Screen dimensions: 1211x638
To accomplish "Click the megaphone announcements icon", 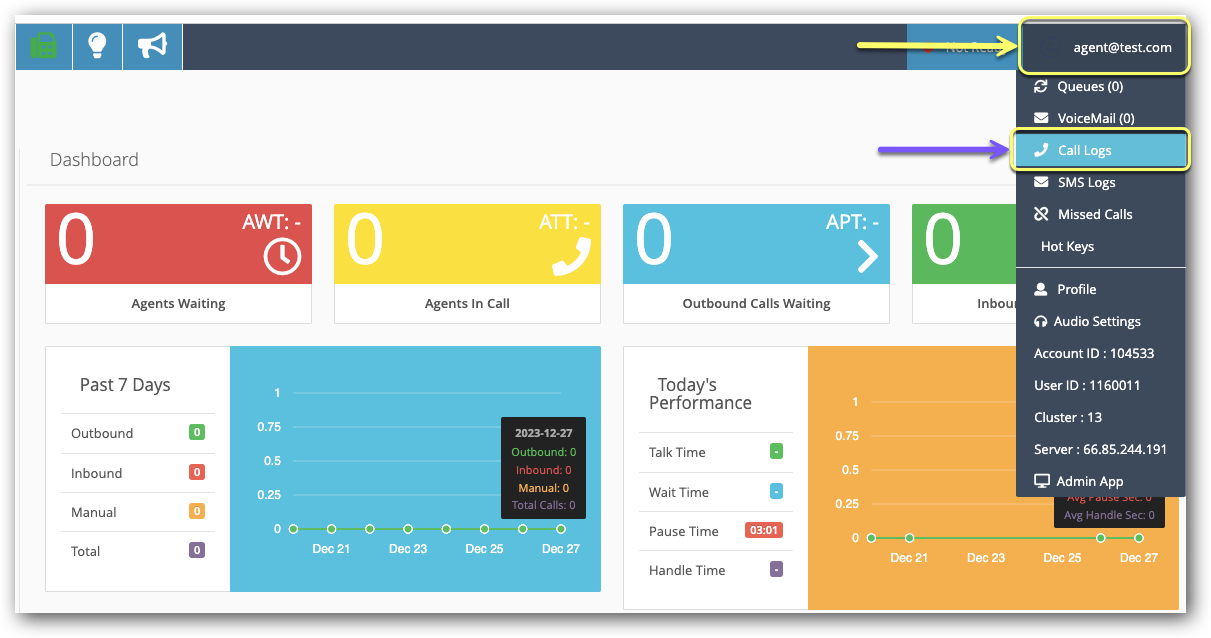I will [x=152, y=46].
